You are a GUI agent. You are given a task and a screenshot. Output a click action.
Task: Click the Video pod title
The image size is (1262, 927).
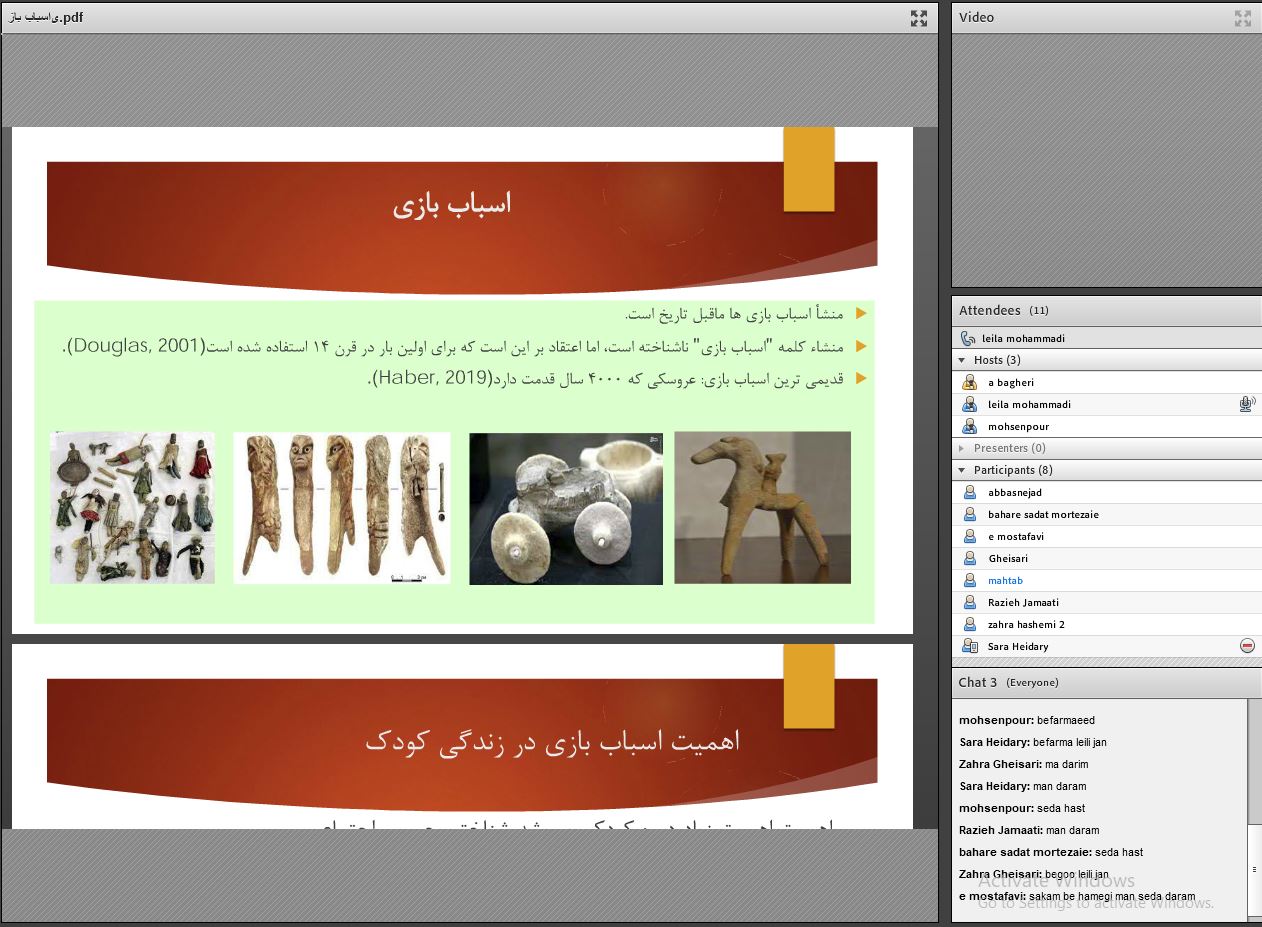[x=976, y=18]
